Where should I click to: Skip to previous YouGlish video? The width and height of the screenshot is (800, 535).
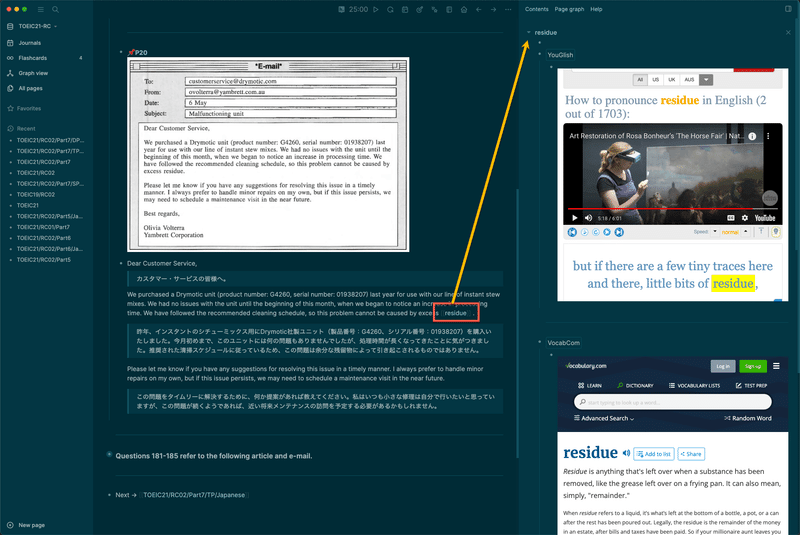tap(572, 232)
